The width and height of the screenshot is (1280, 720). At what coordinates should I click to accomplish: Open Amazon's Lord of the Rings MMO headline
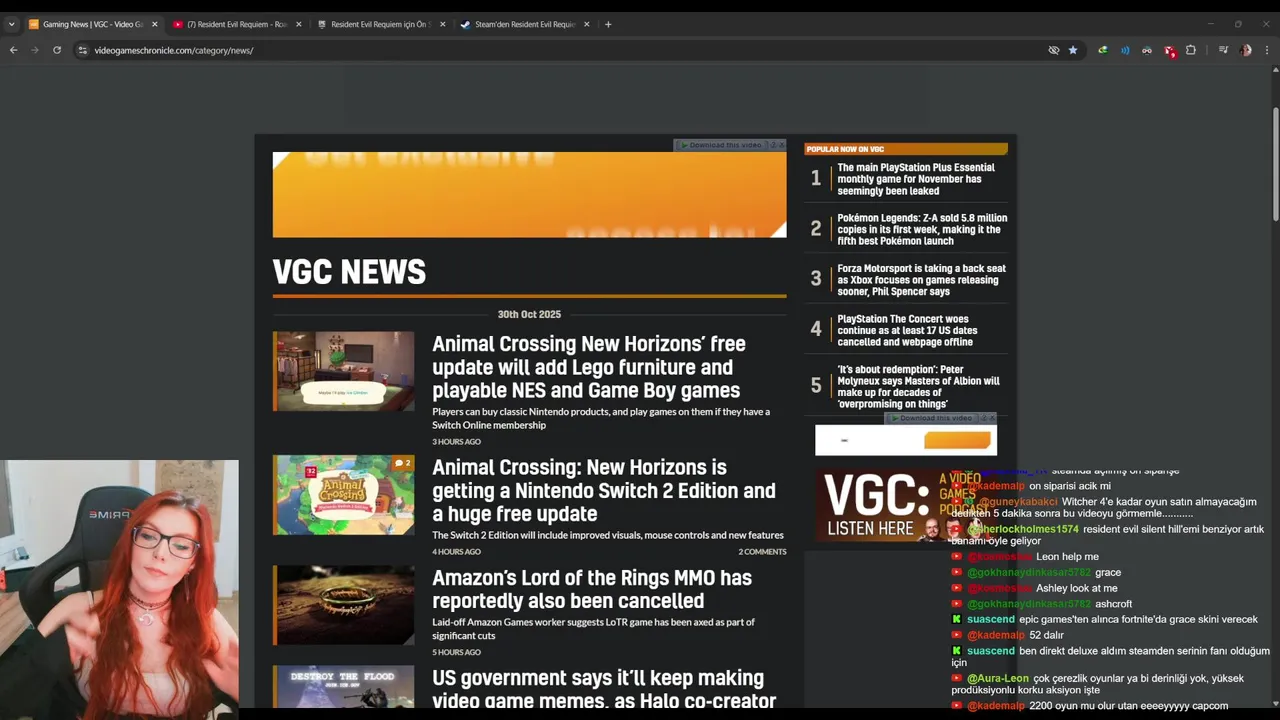(x=592, y=589)
